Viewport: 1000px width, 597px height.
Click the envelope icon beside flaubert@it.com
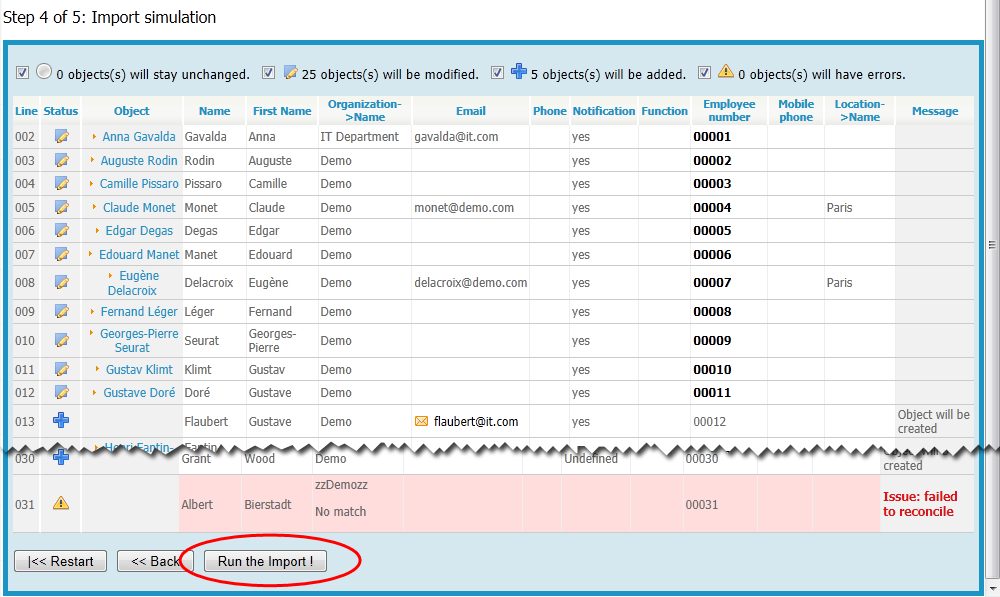(421, 421)
